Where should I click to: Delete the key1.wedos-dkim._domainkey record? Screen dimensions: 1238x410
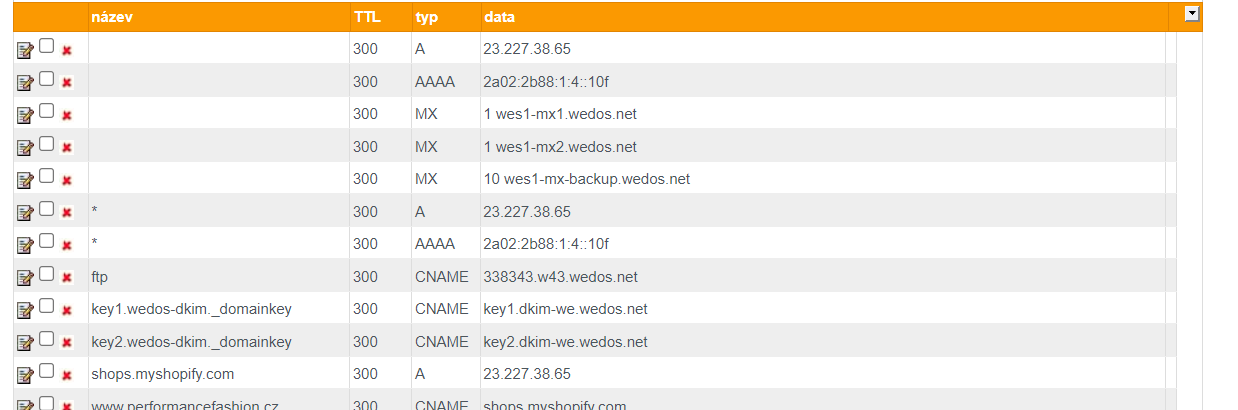(67, 310)
